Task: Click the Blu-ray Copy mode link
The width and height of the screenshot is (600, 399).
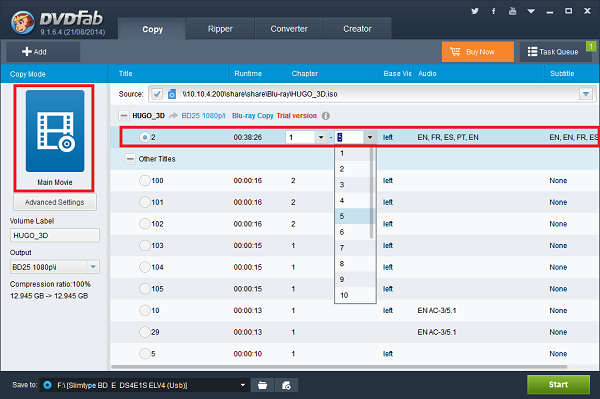Action: (x=253, y=116)
